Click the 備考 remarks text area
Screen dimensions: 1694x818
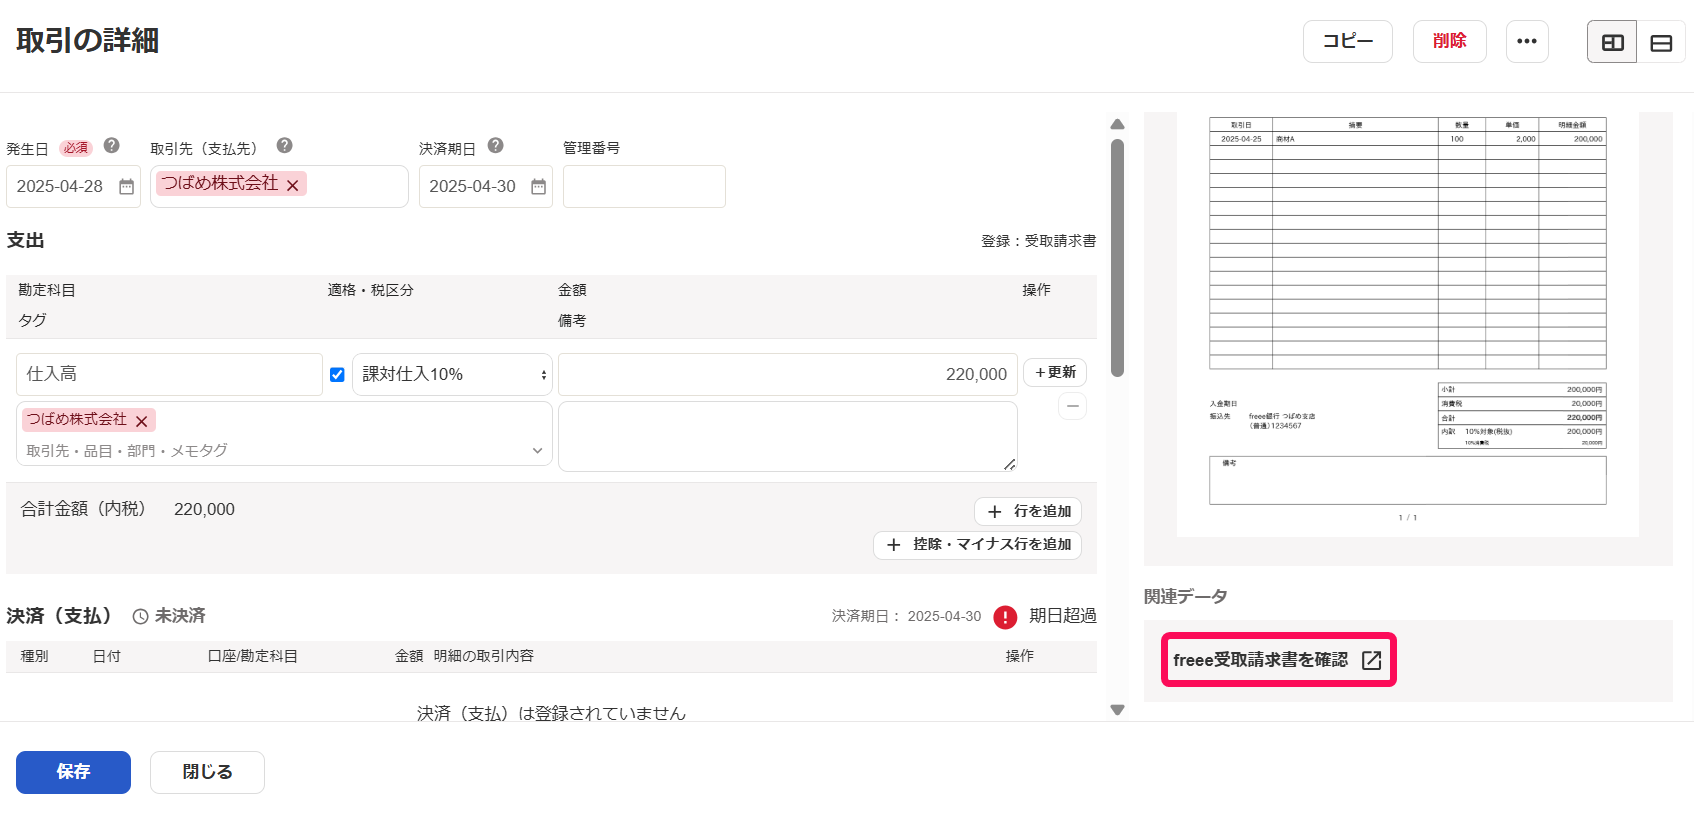coord(788,436)
